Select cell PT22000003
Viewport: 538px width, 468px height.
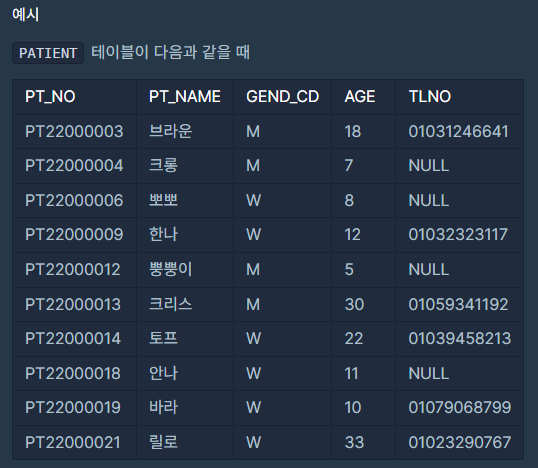[x=74, y=131]
